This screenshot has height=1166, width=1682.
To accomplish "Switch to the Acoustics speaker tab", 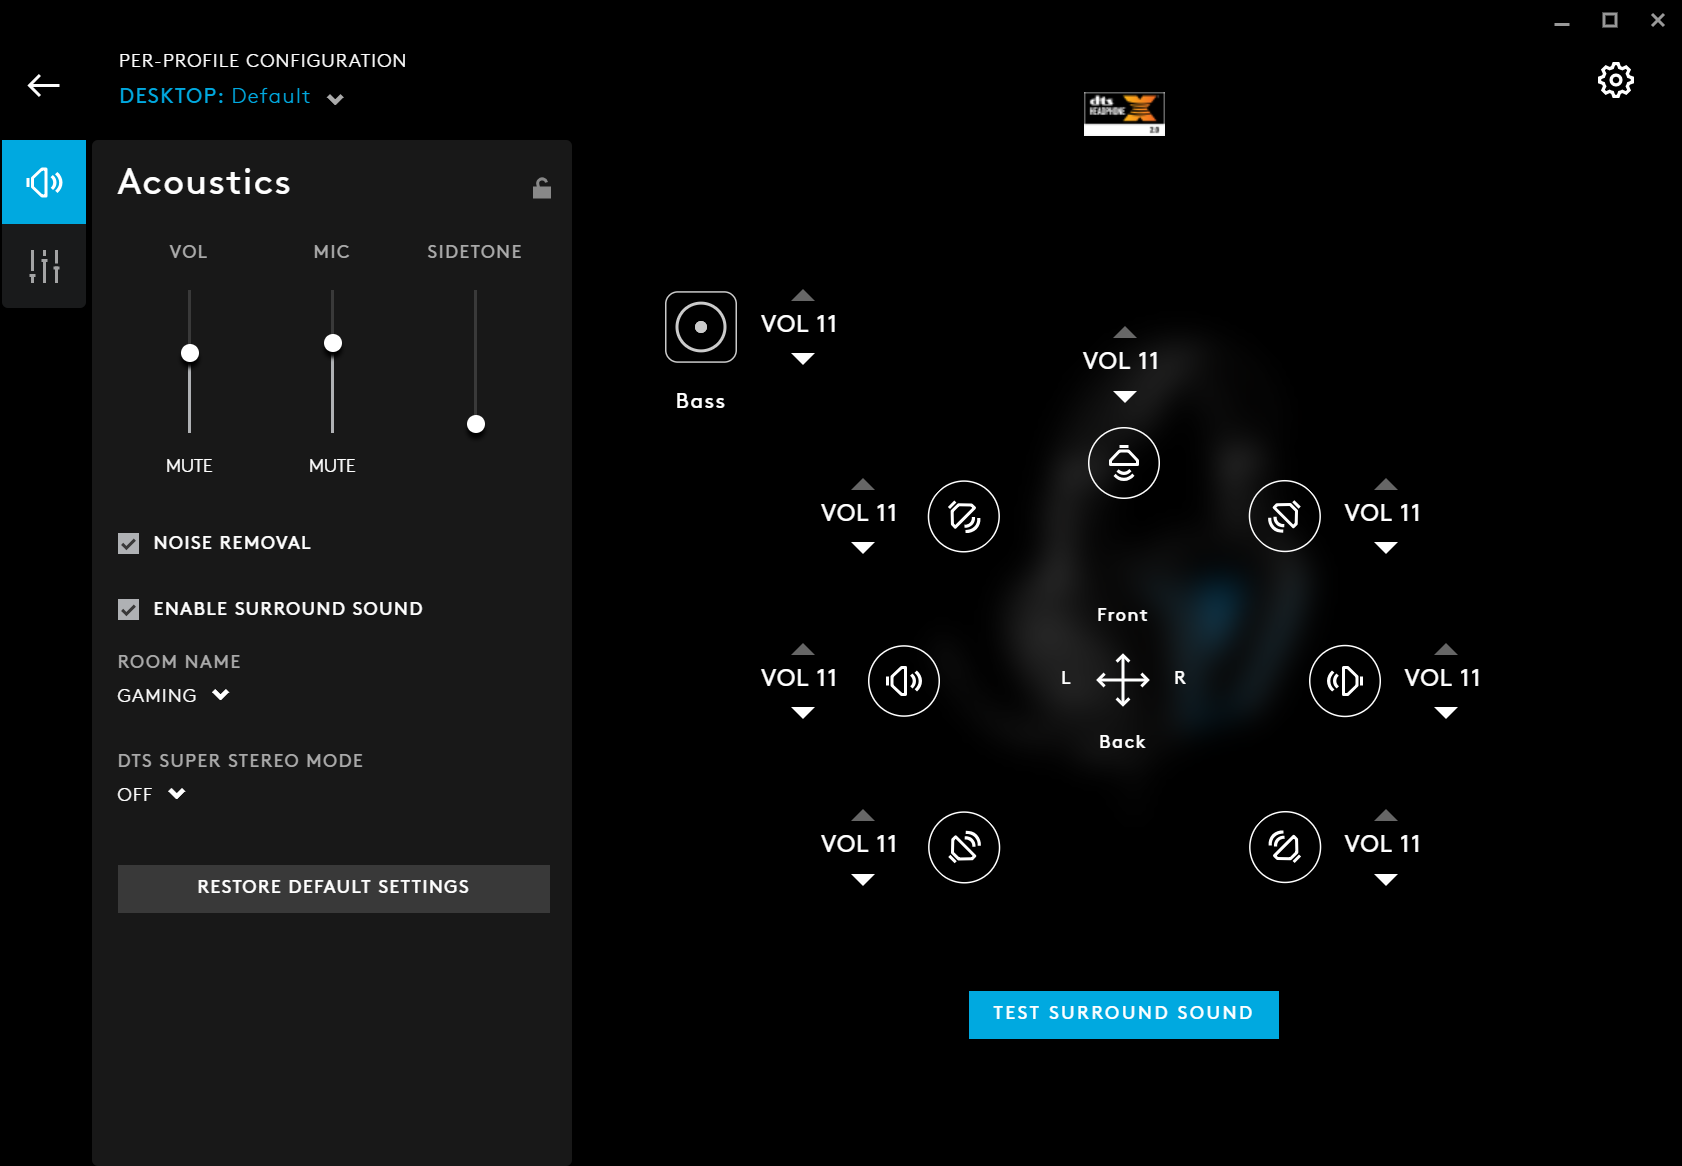I will pos(44,182).
